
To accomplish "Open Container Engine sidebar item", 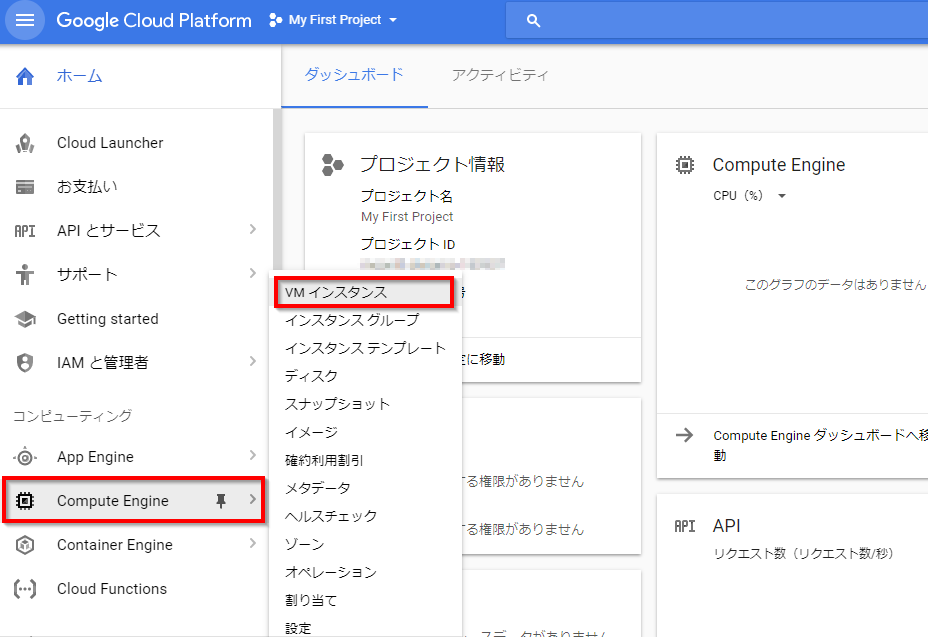I will tap(115, 544).
